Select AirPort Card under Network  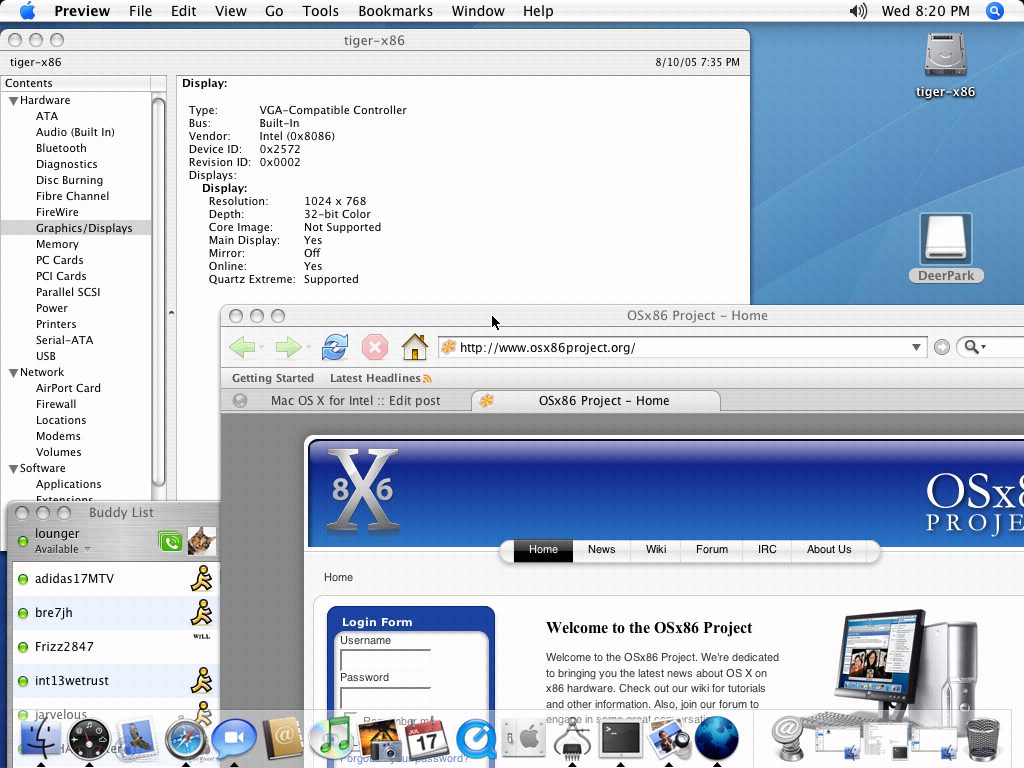pos(69,388)
